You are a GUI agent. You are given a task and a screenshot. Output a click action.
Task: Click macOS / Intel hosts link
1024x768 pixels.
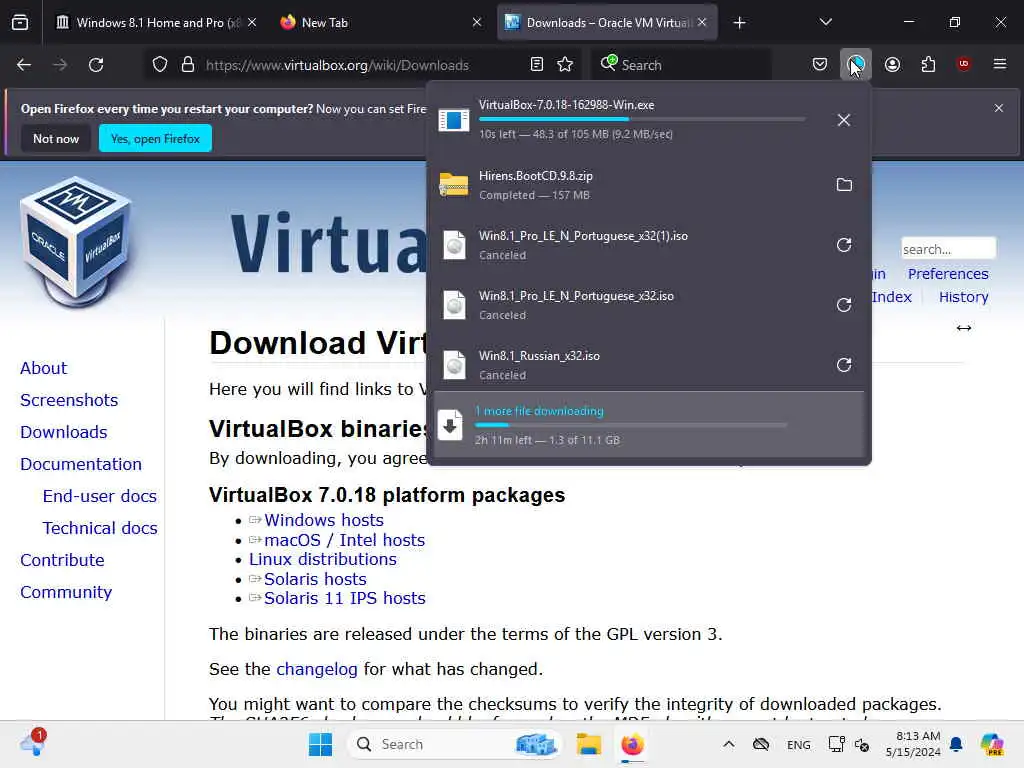pos(344,540)
